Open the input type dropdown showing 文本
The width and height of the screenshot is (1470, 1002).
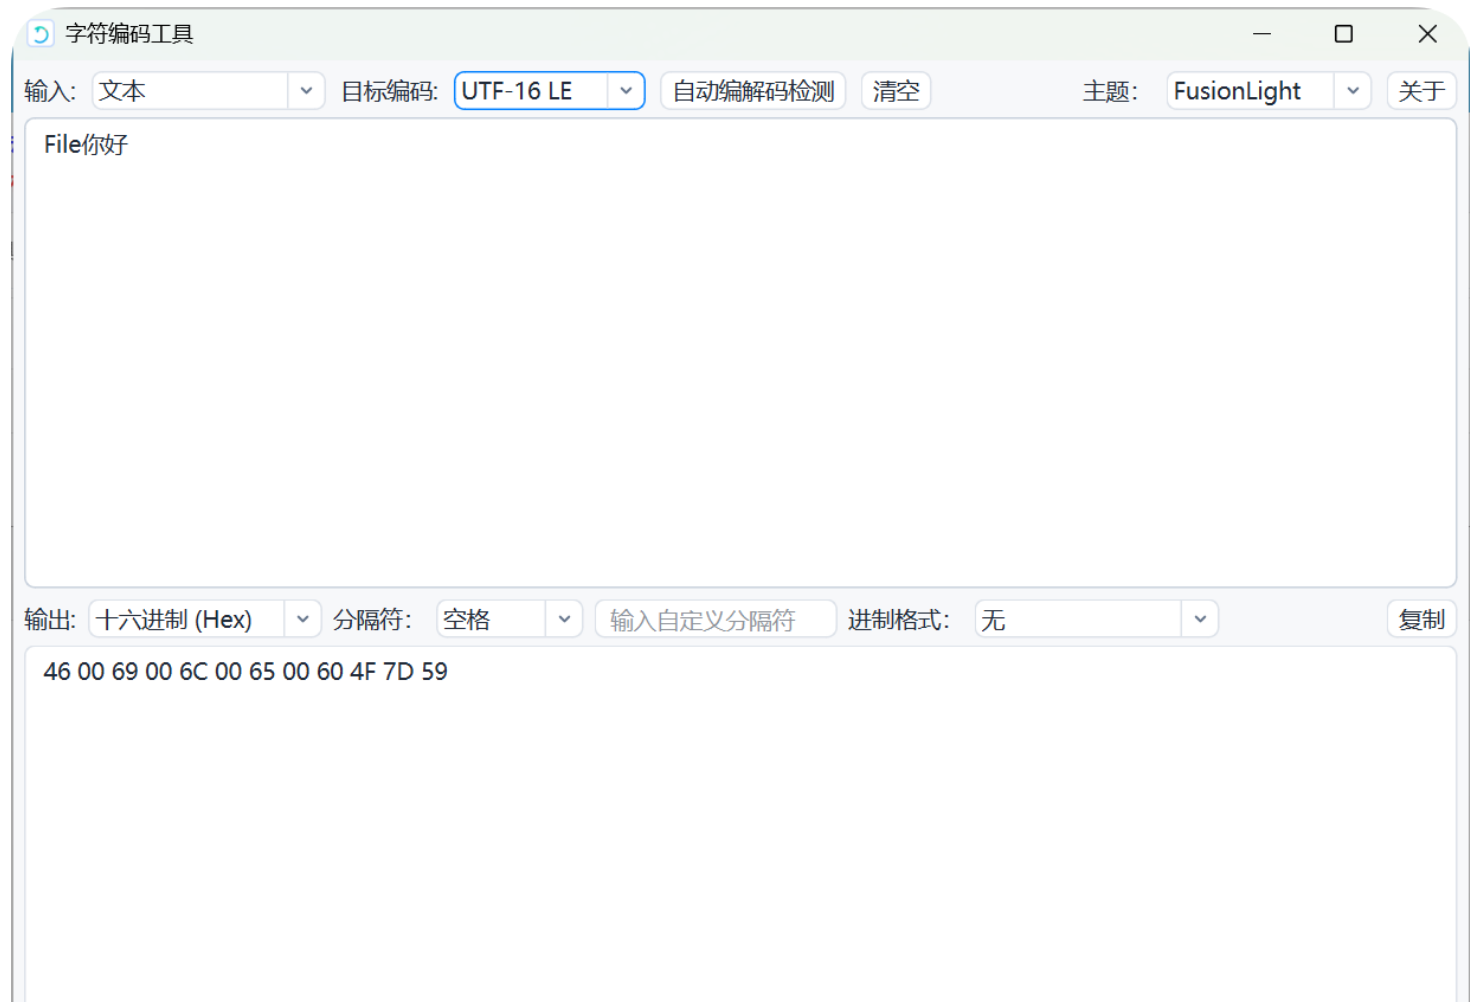tap(207, 91)
